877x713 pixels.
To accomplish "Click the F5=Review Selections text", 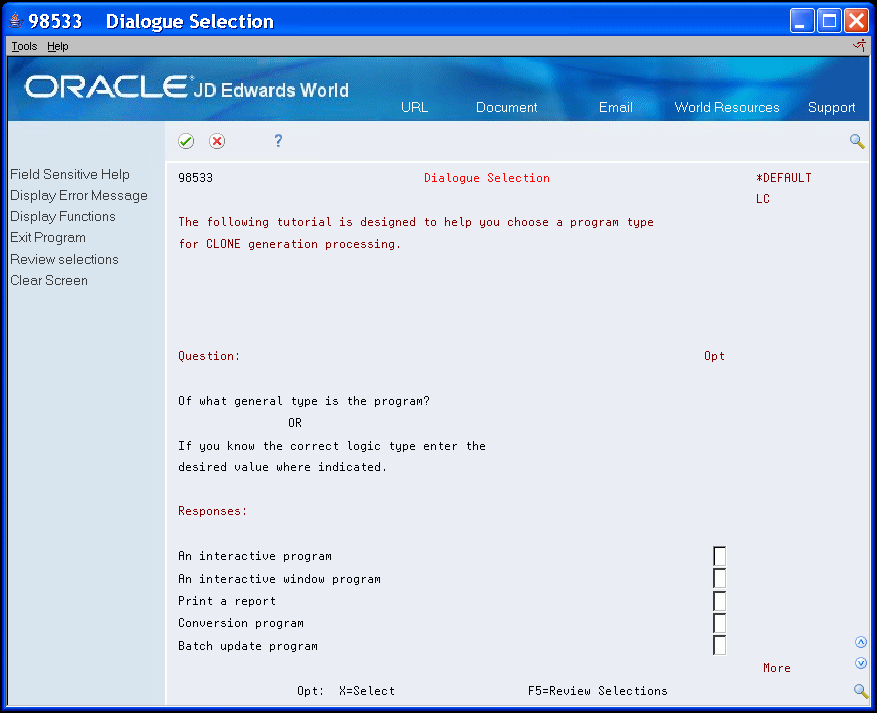I will [x=597, y=691].
